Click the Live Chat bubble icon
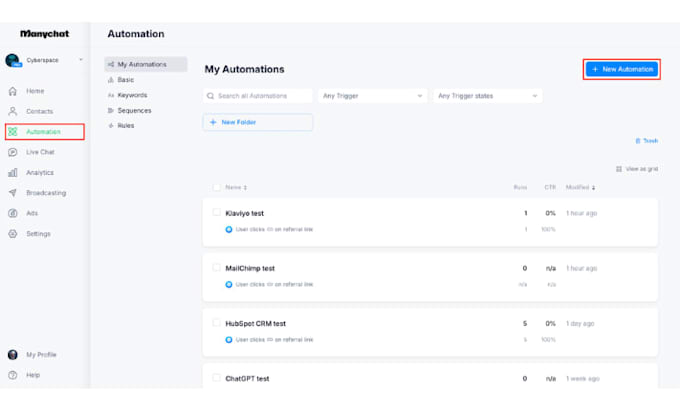 pyautogui.click(x=13, y=152)
